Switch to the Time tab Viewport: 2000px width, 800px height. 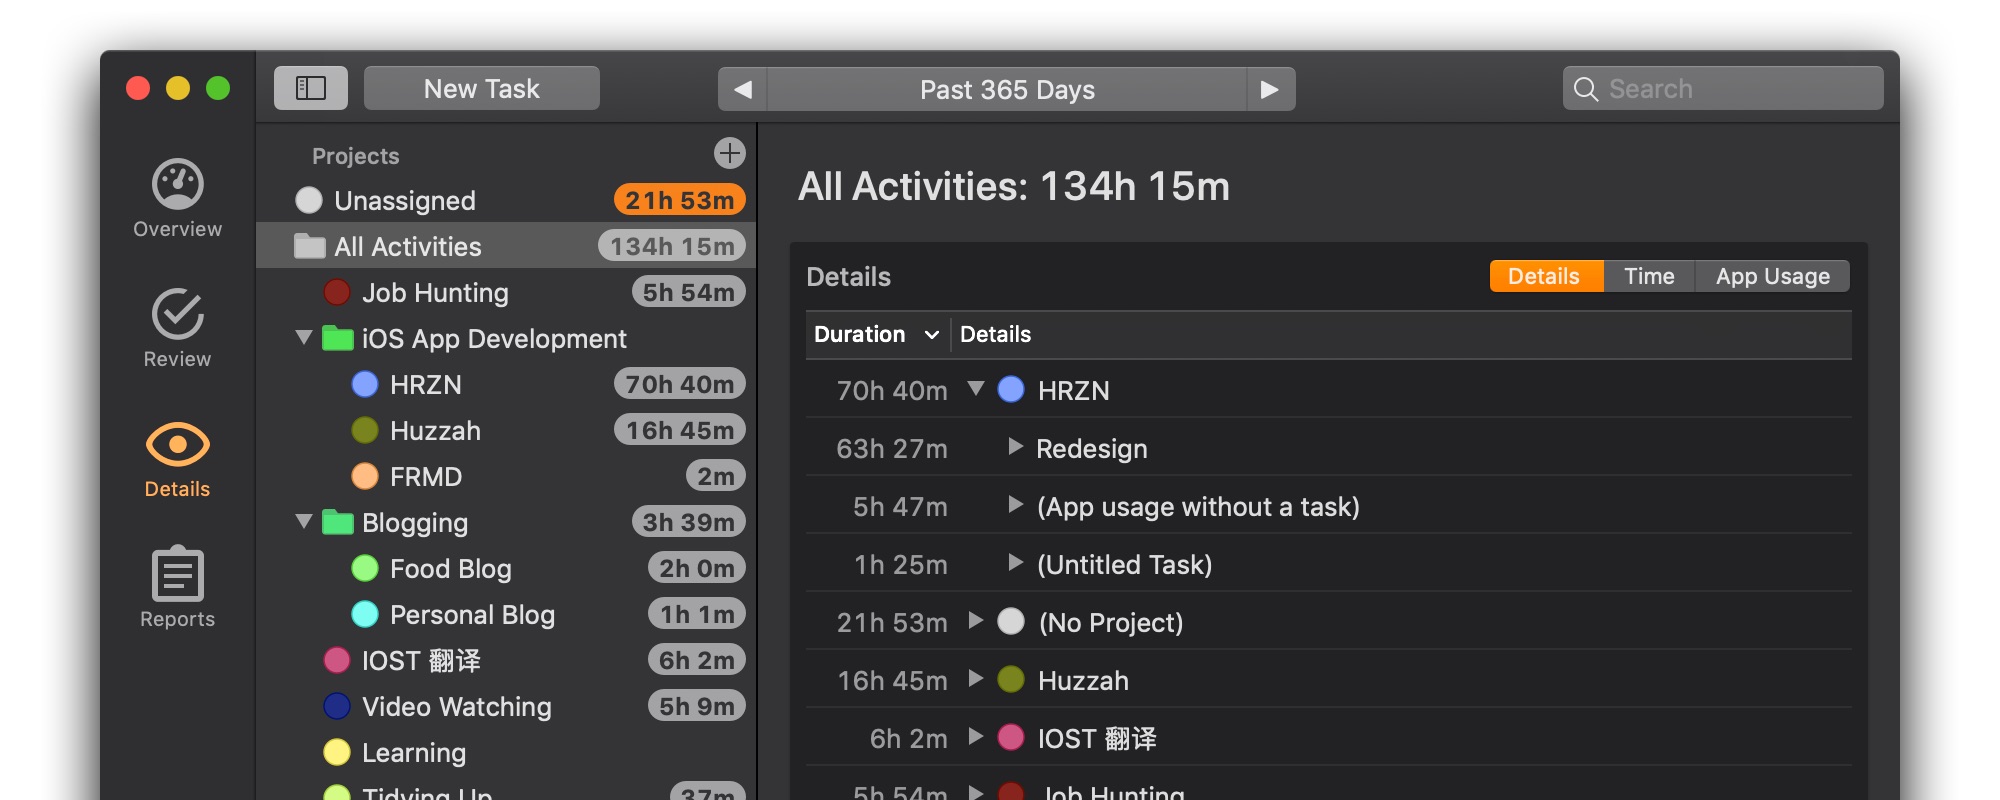[1649, 276]
